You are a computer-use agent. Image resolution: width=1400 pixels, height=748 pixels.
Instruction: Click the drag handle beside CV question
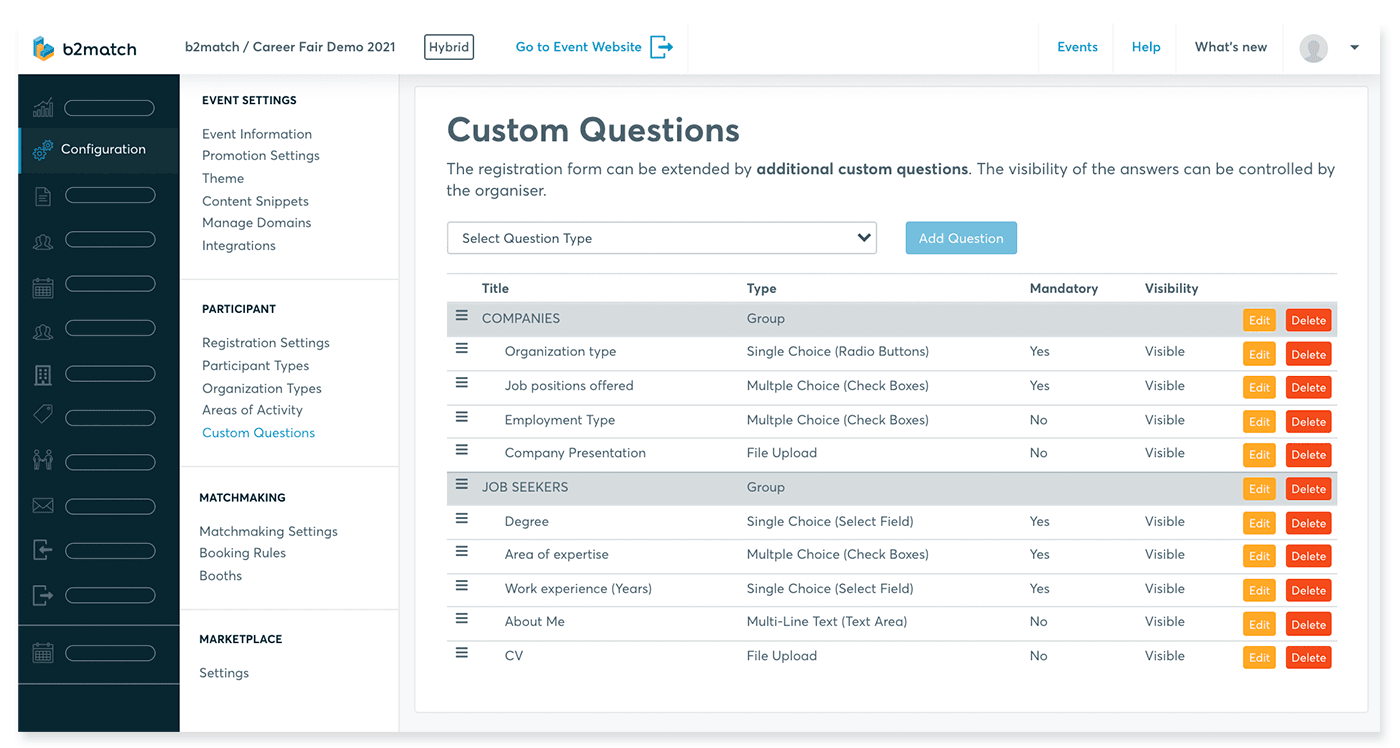[x=462, y=653]
